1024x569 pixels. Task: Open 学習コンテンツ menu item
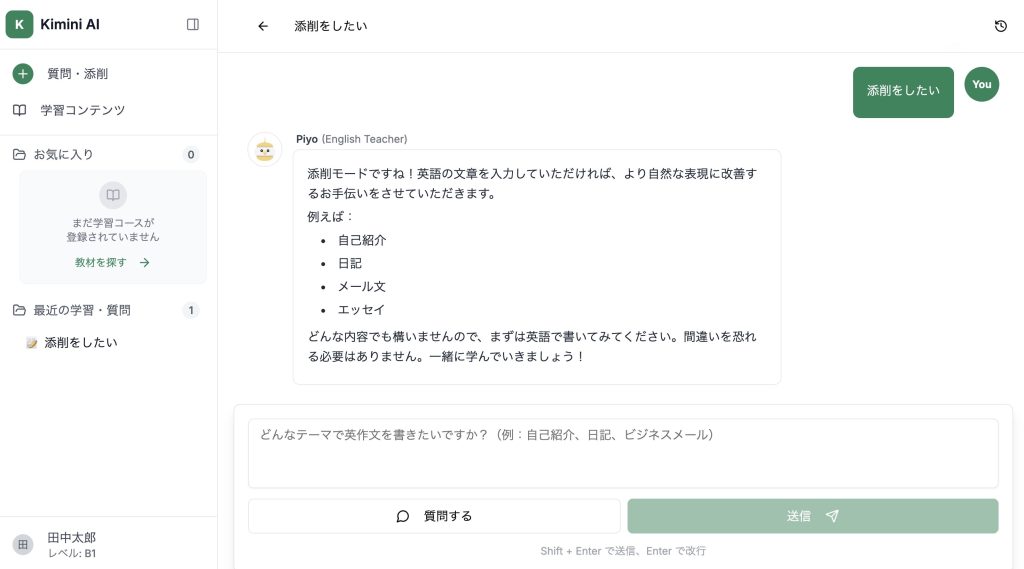coord(82,110)
